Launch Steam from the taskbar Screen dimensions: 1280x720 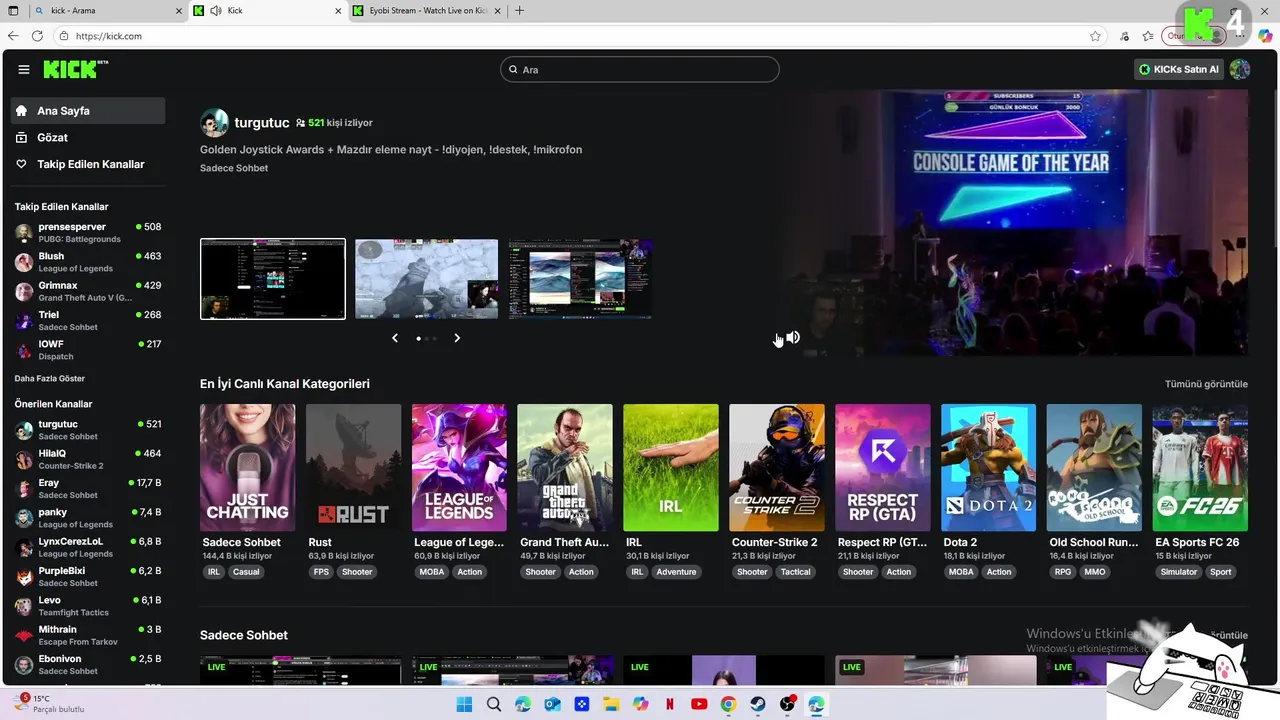(x=758, y=704)
